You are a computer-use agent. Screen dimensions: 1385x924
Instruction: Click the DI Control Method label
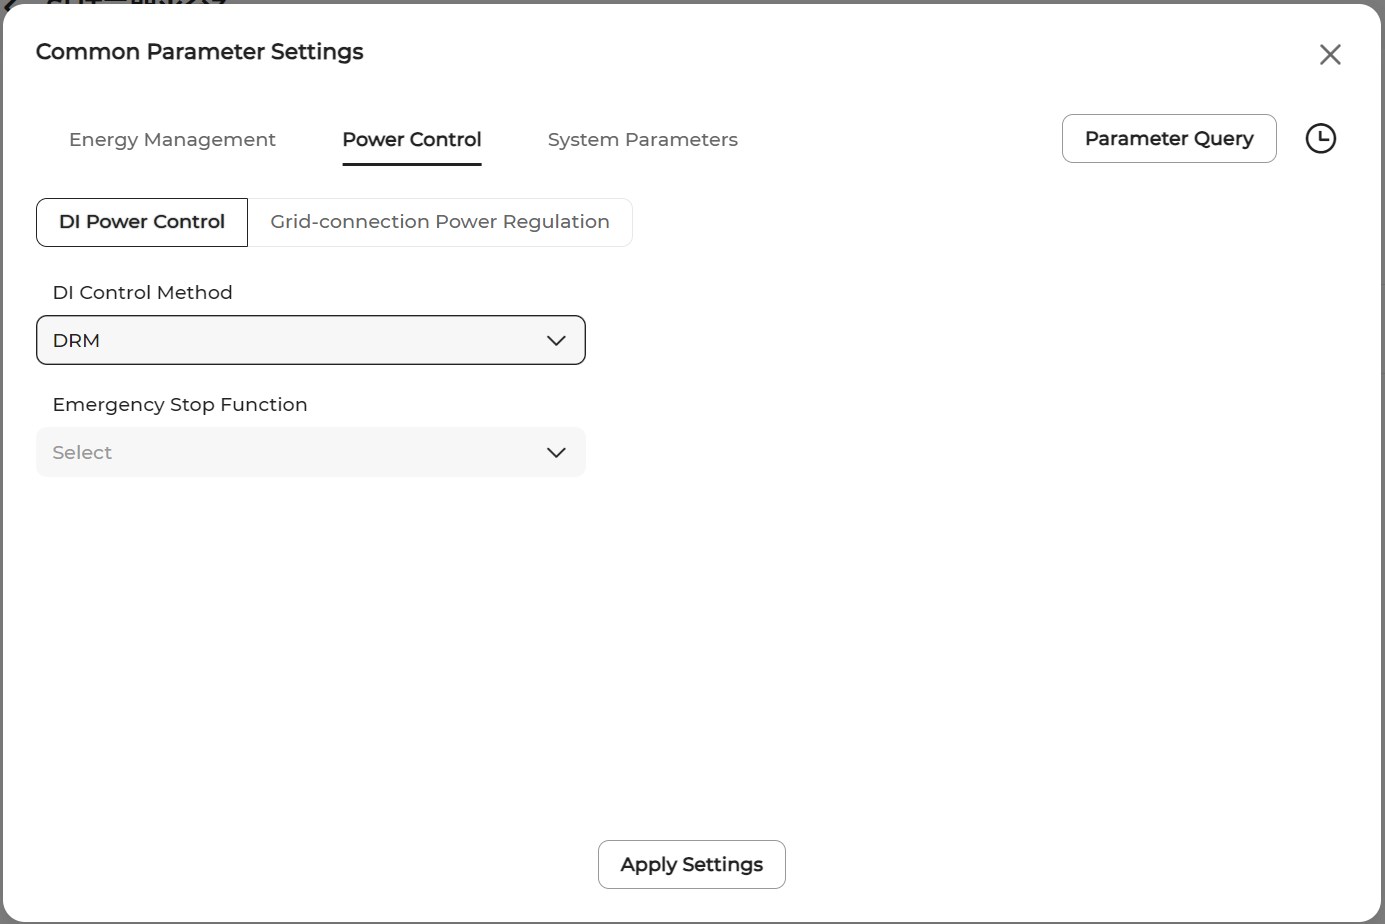(x=142, y=292)
